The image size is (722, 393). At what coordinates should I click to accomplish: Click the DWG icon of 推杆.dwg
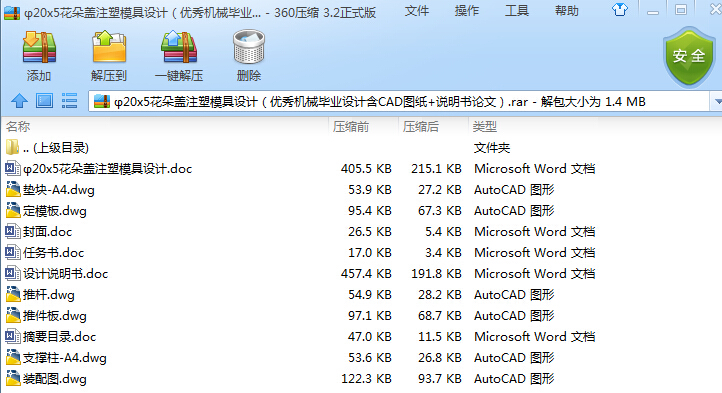[x=13, y=294]
